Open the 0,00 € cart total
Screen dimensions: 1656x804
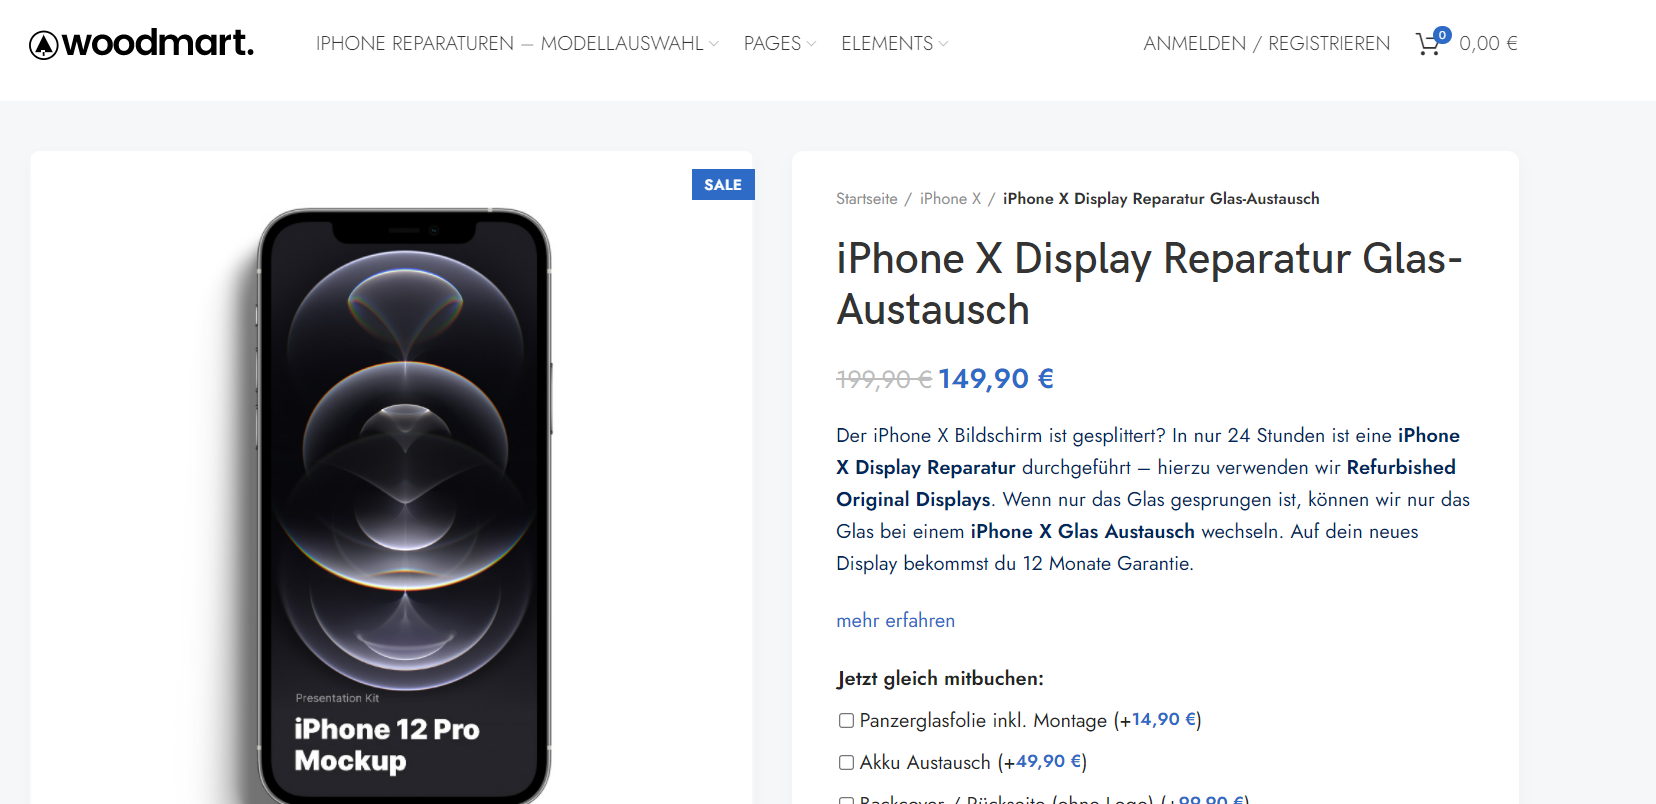click(1488, 43)
